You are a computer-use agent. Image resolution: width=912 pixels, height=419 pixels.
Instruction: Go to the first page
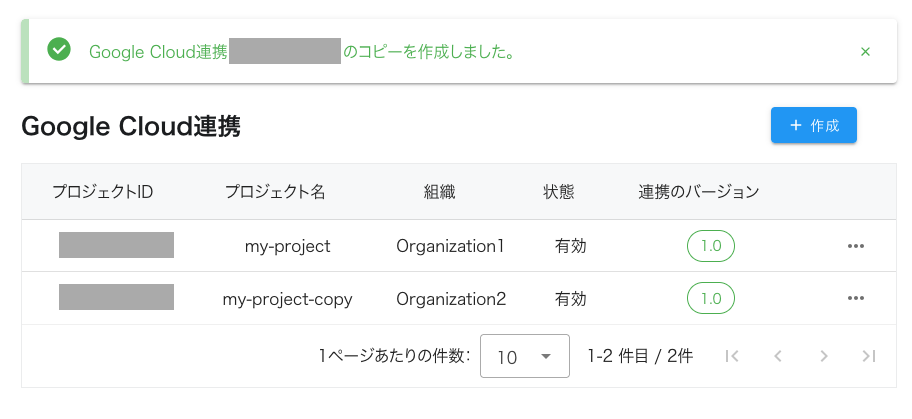(732, 356)
